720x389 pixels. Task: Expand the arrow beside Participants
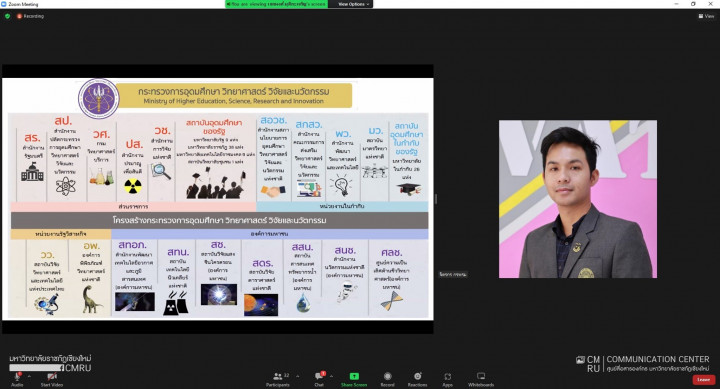pyautogui.click(x=298, y=376)
